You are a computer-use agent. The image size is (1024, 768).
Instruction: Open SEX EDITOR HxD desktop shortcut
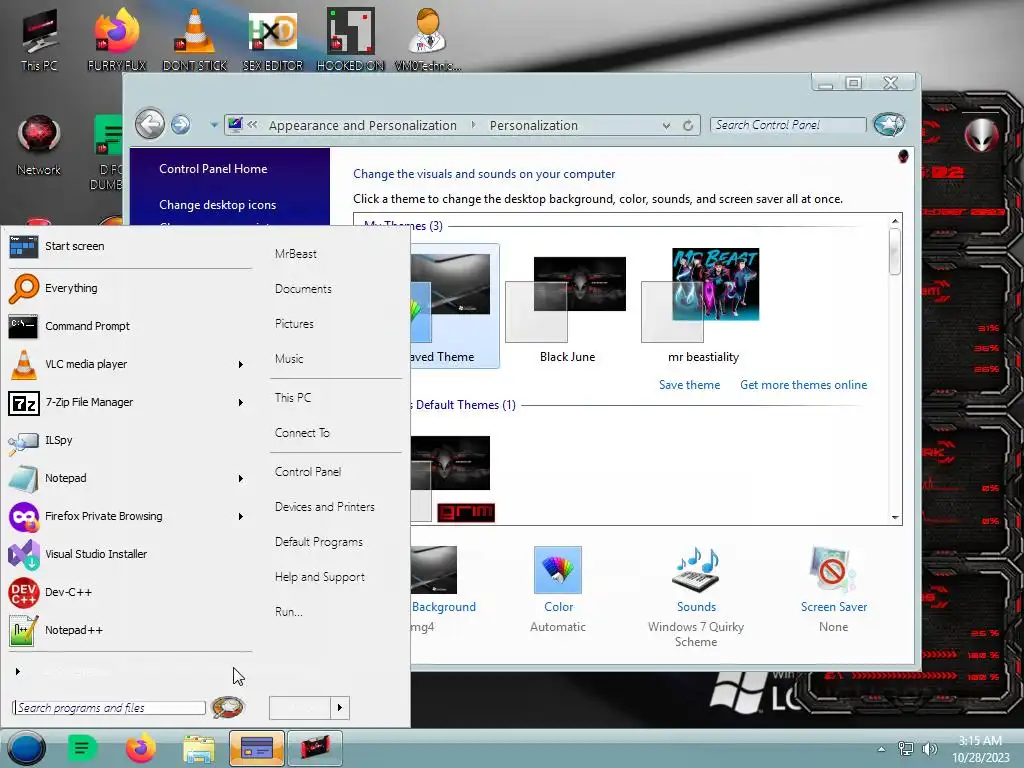[x=272, y=40]
